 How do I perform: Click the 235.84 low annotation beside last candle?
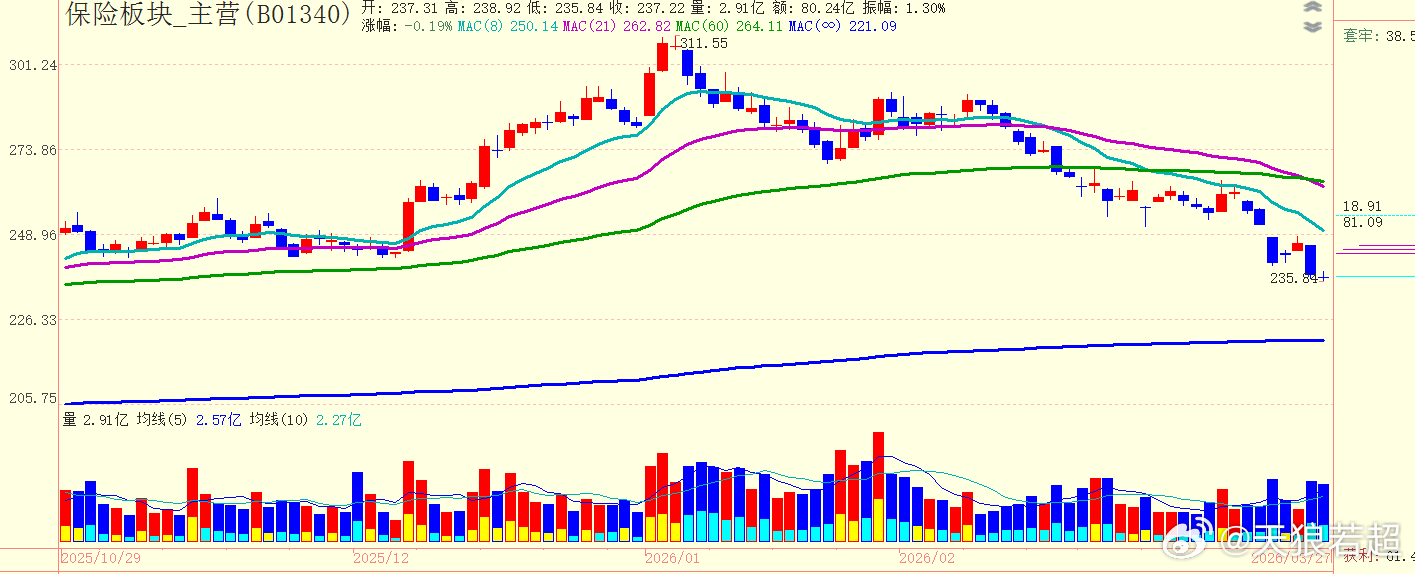point(1294,278)
